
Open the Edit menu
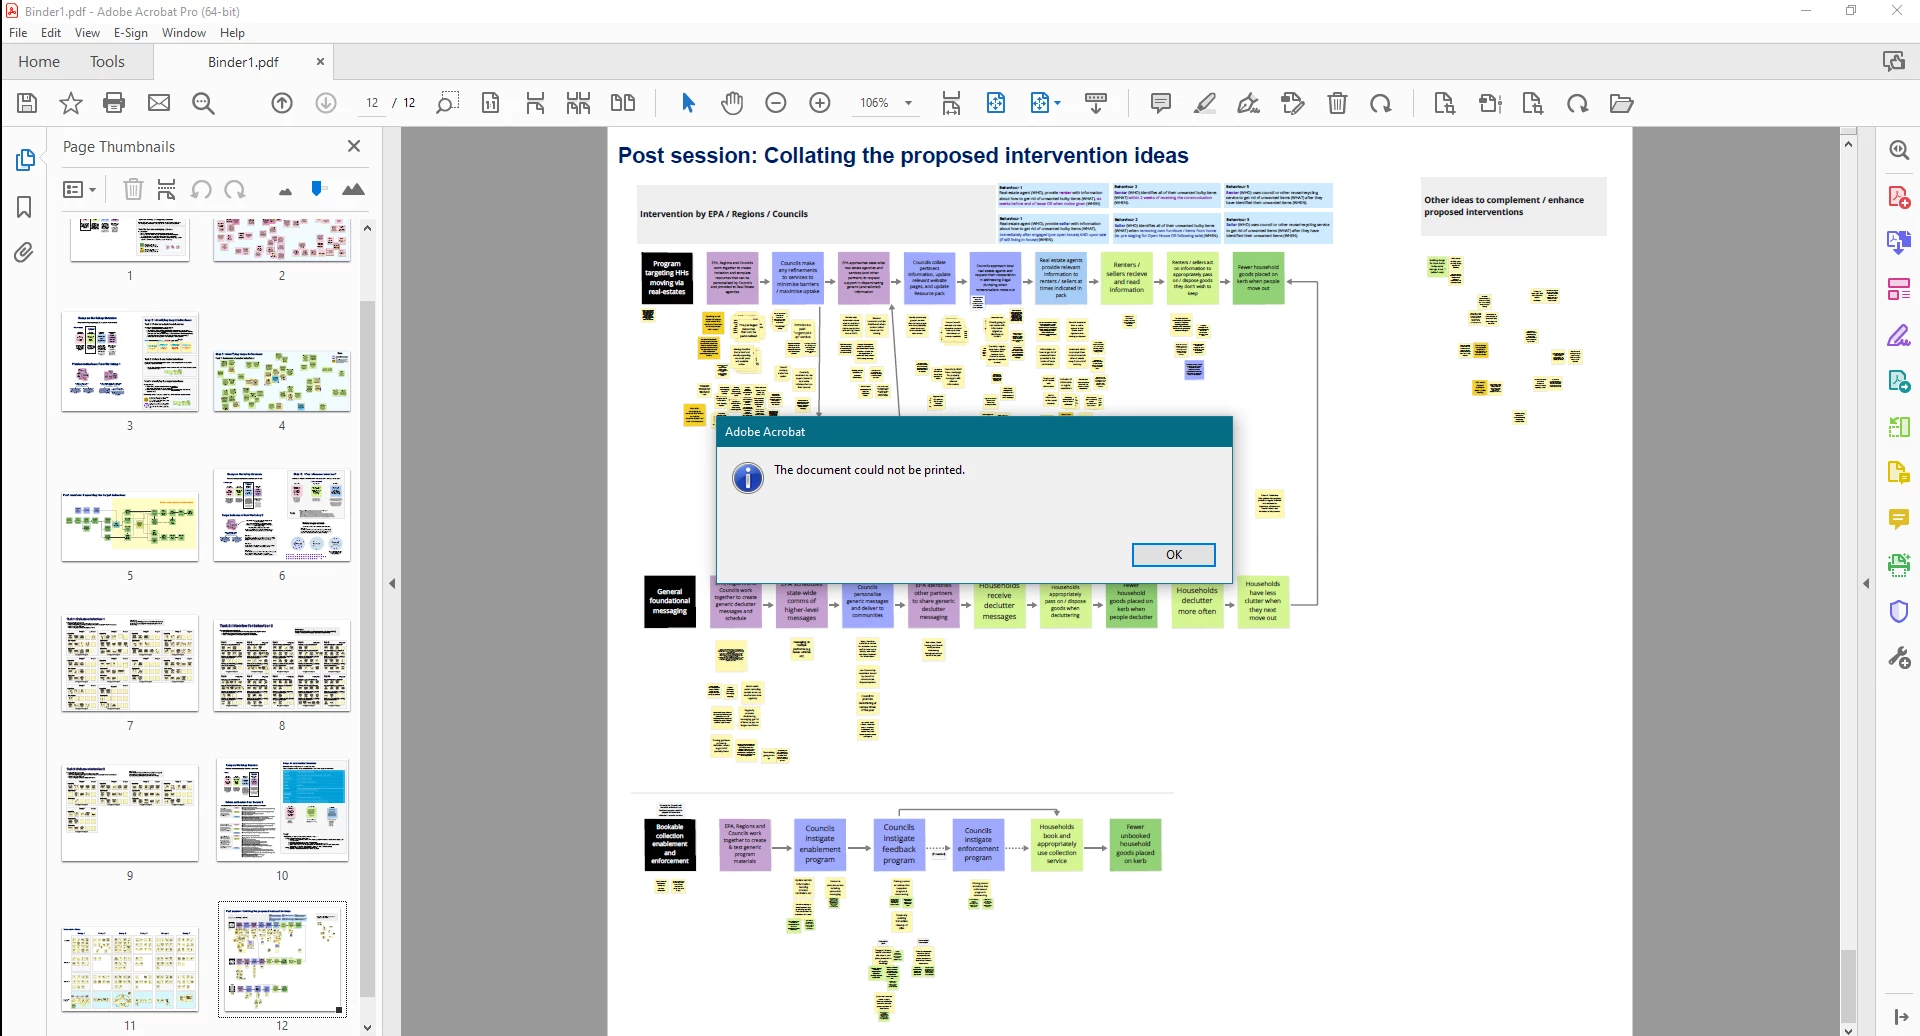(x=51, y=33)
